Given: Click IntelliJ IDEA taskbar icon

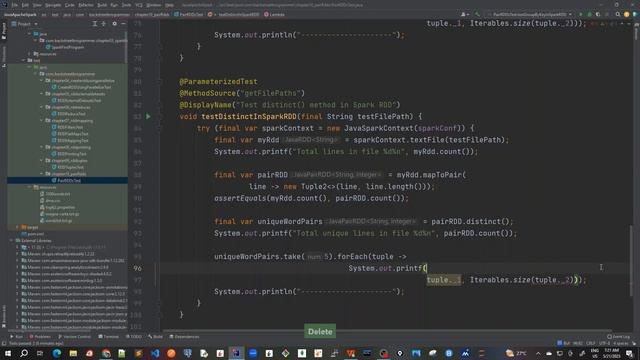Looking at the screenshot, I should click(236, 353).
